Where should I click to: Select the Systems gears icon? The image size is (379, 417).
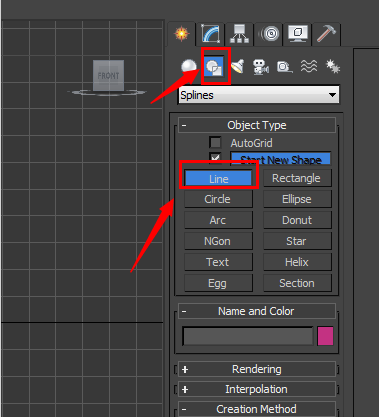point(333,66)
